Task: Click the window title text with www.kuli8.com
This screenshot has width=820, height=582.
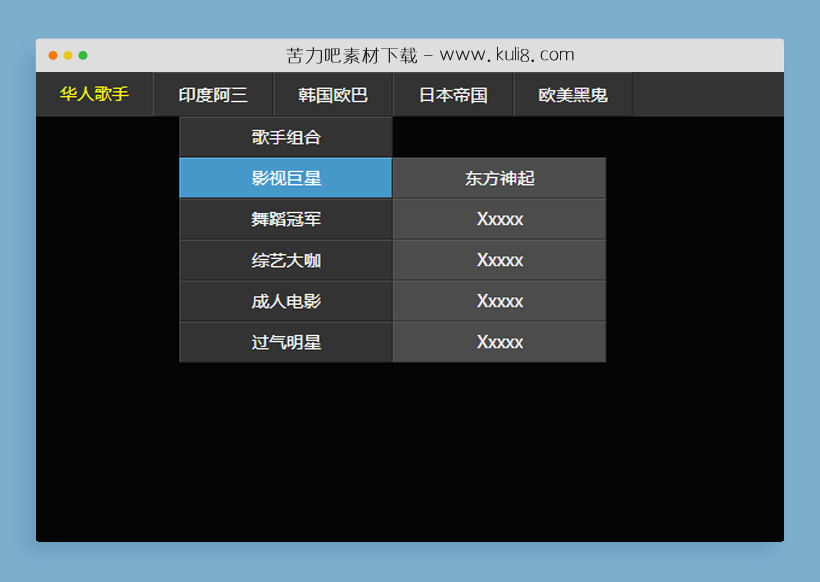Action: (430, 55)
